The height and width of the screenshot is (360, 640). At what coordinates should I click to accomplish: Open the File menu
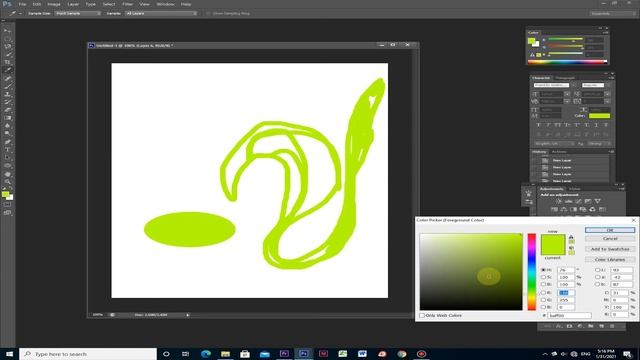pos(22,4)
